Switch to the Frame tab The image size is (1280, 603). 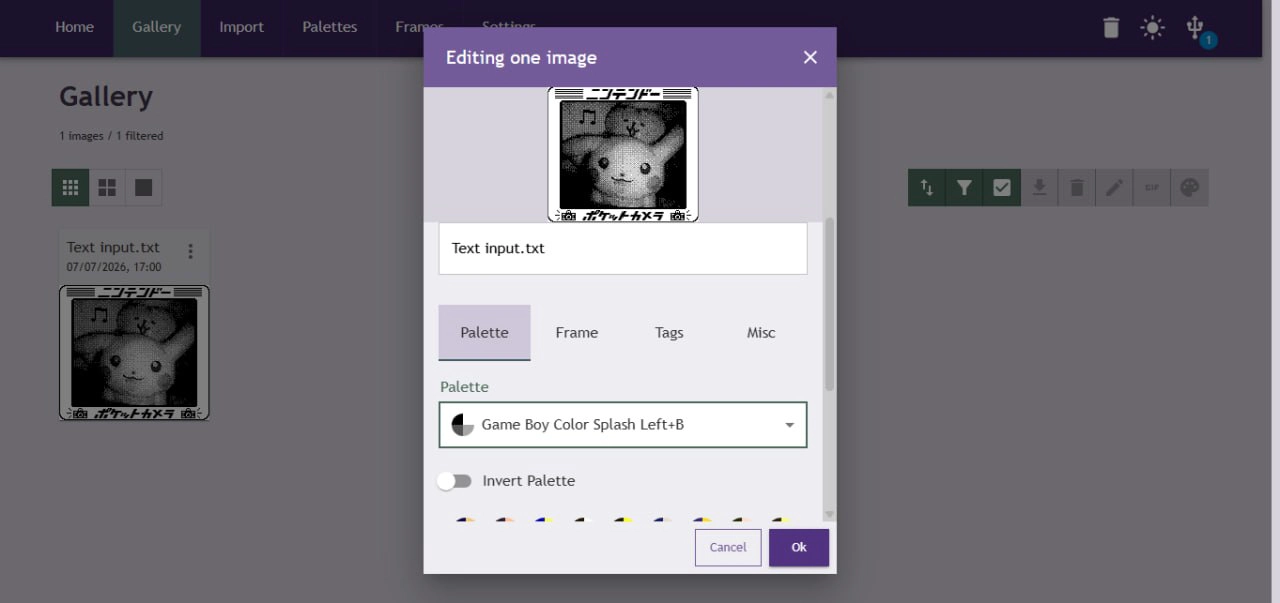click(577, 333)
